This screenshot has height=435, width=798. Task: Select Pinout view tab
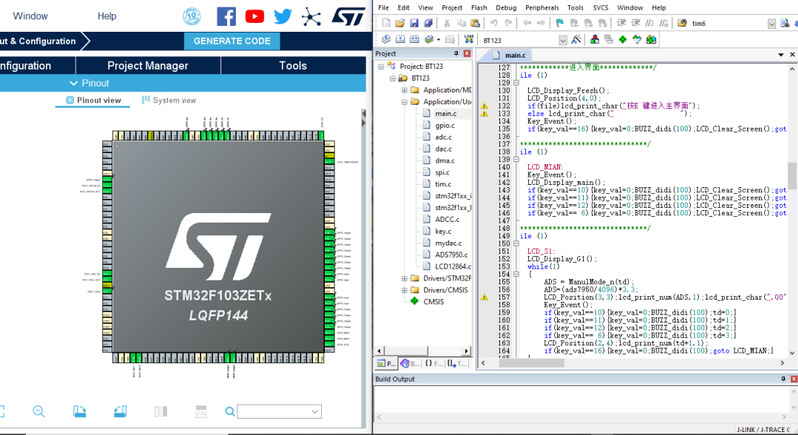[93, 100]
